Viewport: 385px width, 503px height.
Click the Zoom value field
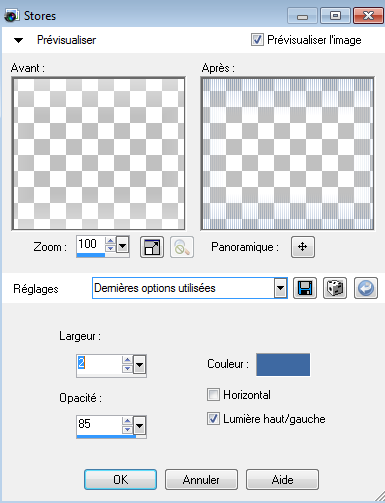point(91,244)
